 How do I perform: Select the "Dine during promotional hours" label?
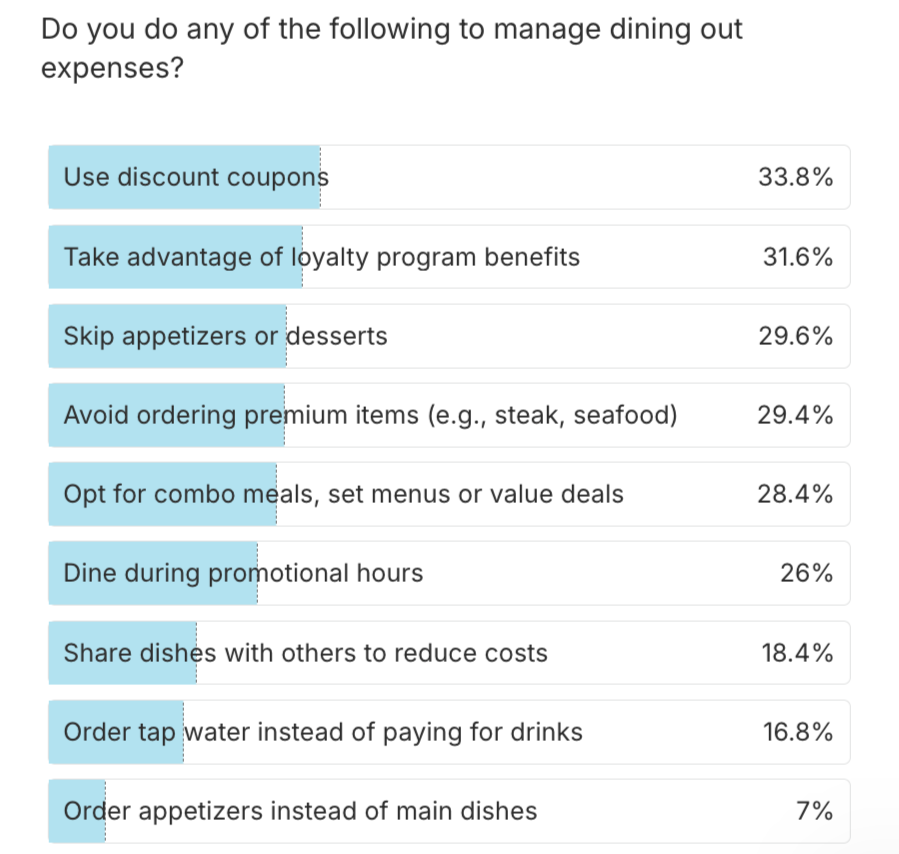click(243, 574)
